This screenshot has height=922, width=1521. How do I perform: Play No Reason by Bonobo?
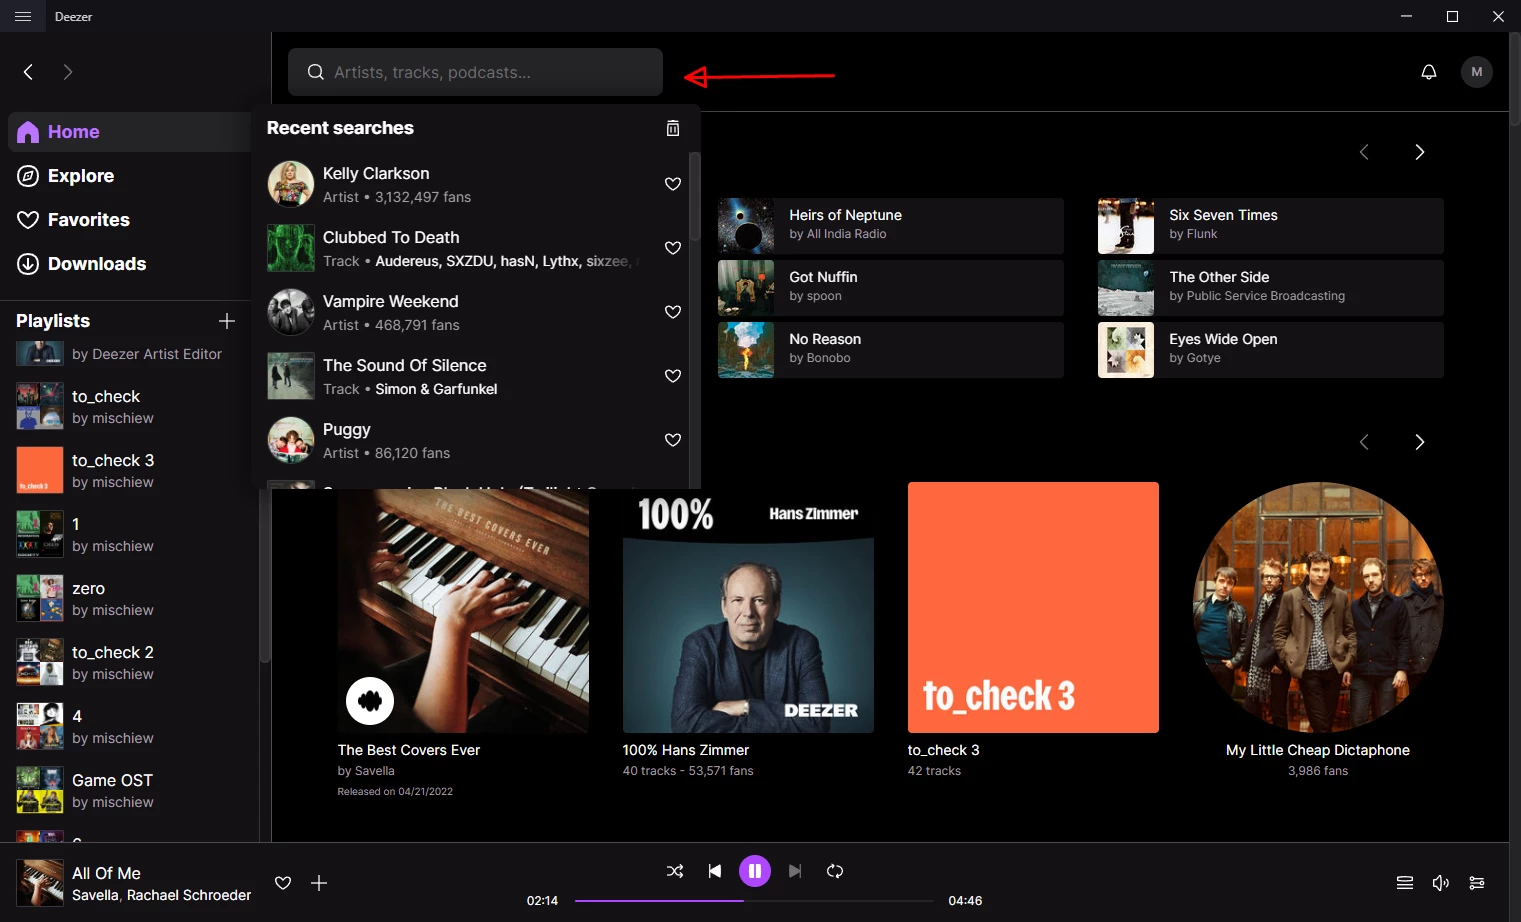(891, 350)
